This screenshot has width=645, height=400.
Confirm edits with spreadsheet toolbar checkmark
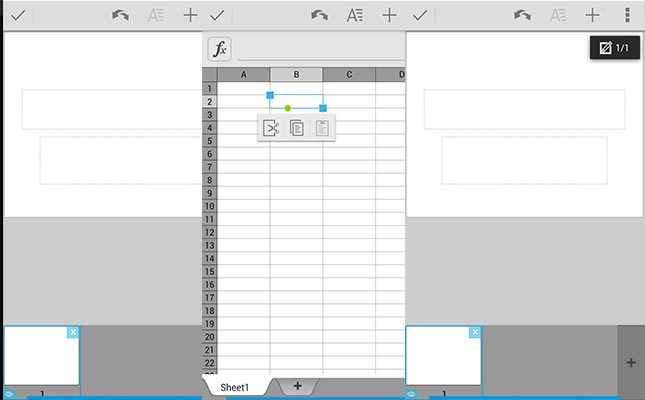(217, 15)
